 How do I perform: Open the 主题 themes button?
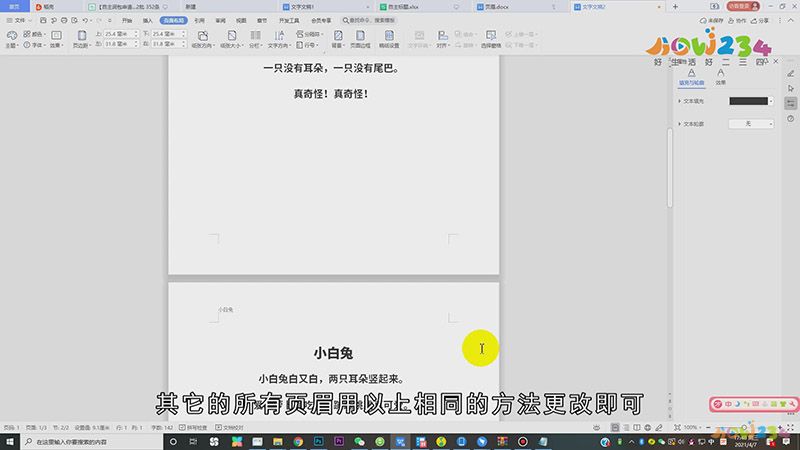(x=12, y=39)
